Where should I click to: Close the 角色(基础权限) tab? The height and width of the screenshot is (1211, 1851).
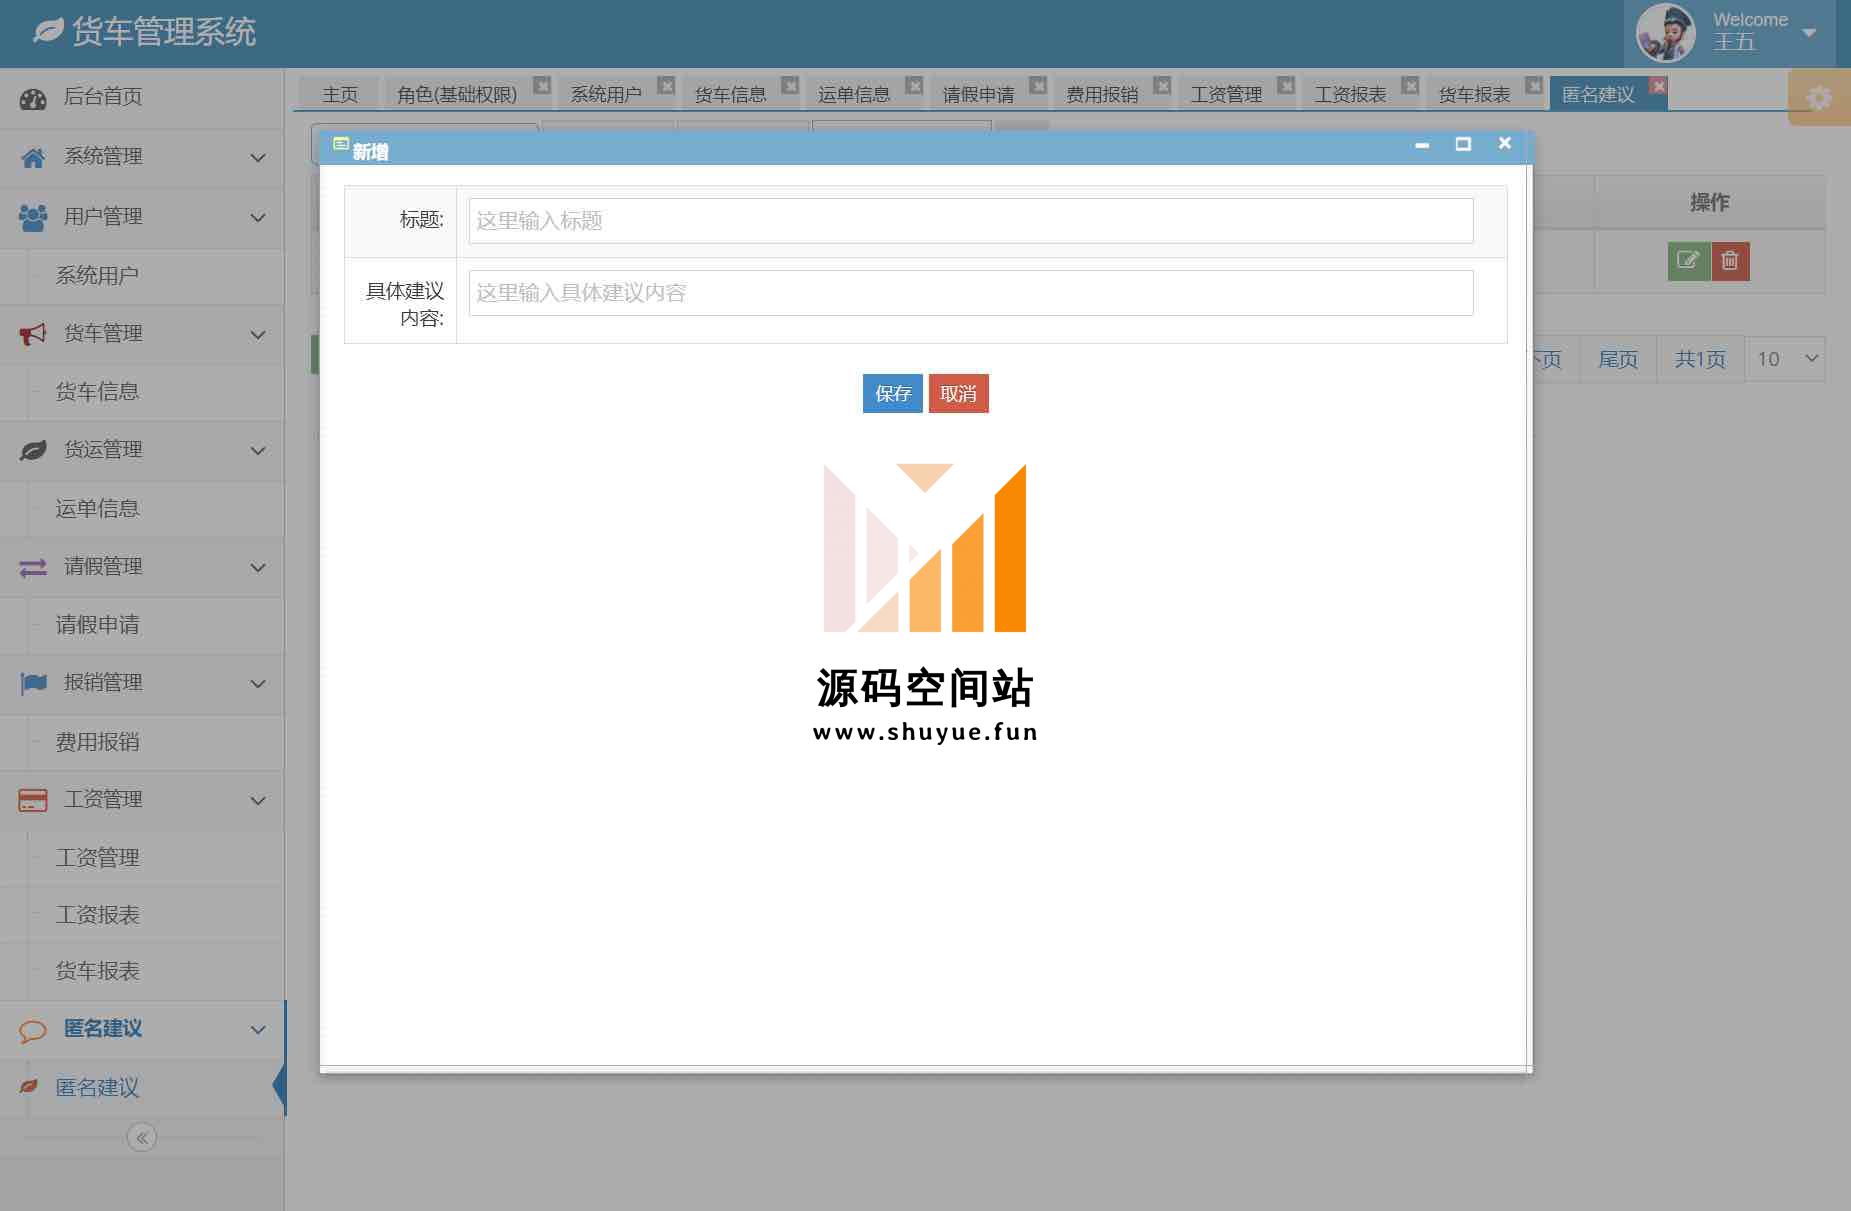click(x=541, y=85)
